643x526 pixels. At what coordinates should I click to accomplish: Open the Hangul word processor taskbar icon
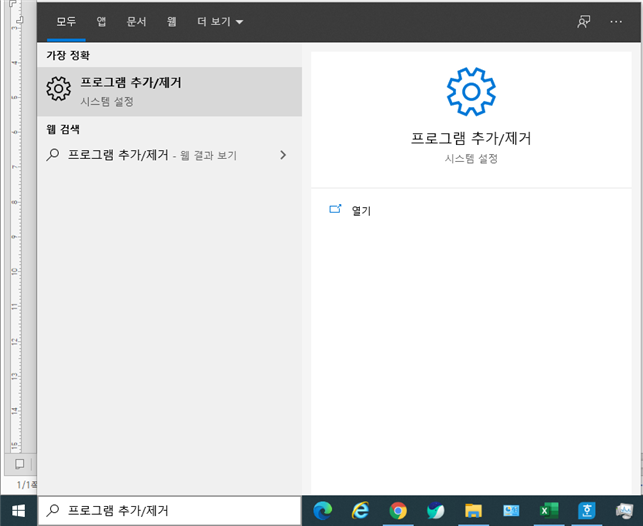coord(586,511)
